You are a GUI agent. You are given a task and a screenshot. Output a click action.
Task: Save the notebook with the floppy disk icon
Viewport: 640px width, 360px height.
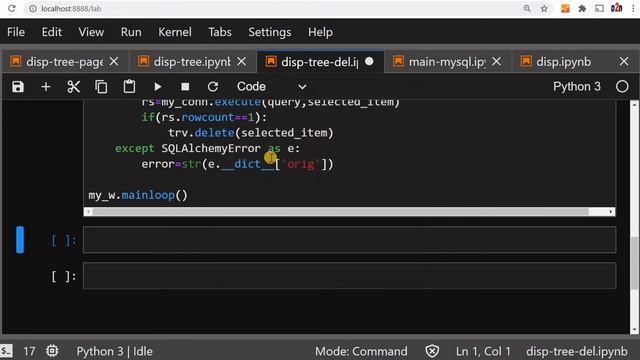[x=18, y=87]
